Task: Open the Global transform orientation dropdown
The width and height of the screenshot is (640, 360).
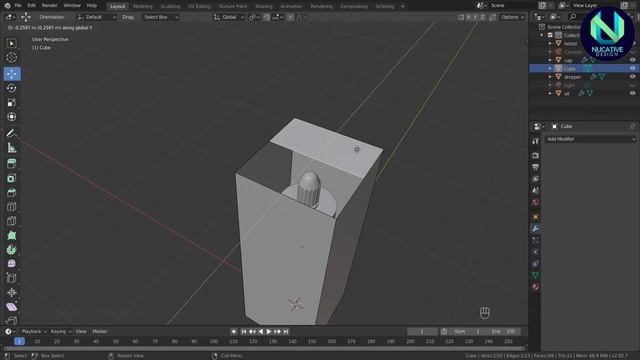Action: pos(229,17)
